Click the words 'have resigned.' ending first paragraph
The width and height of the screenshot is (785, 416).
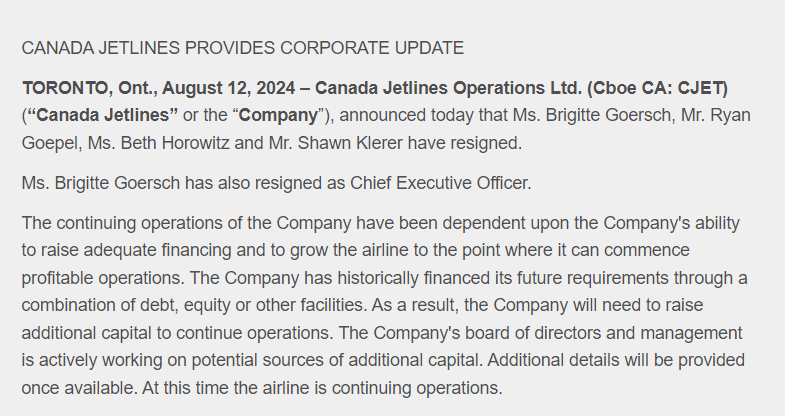[x=465, y=143]
